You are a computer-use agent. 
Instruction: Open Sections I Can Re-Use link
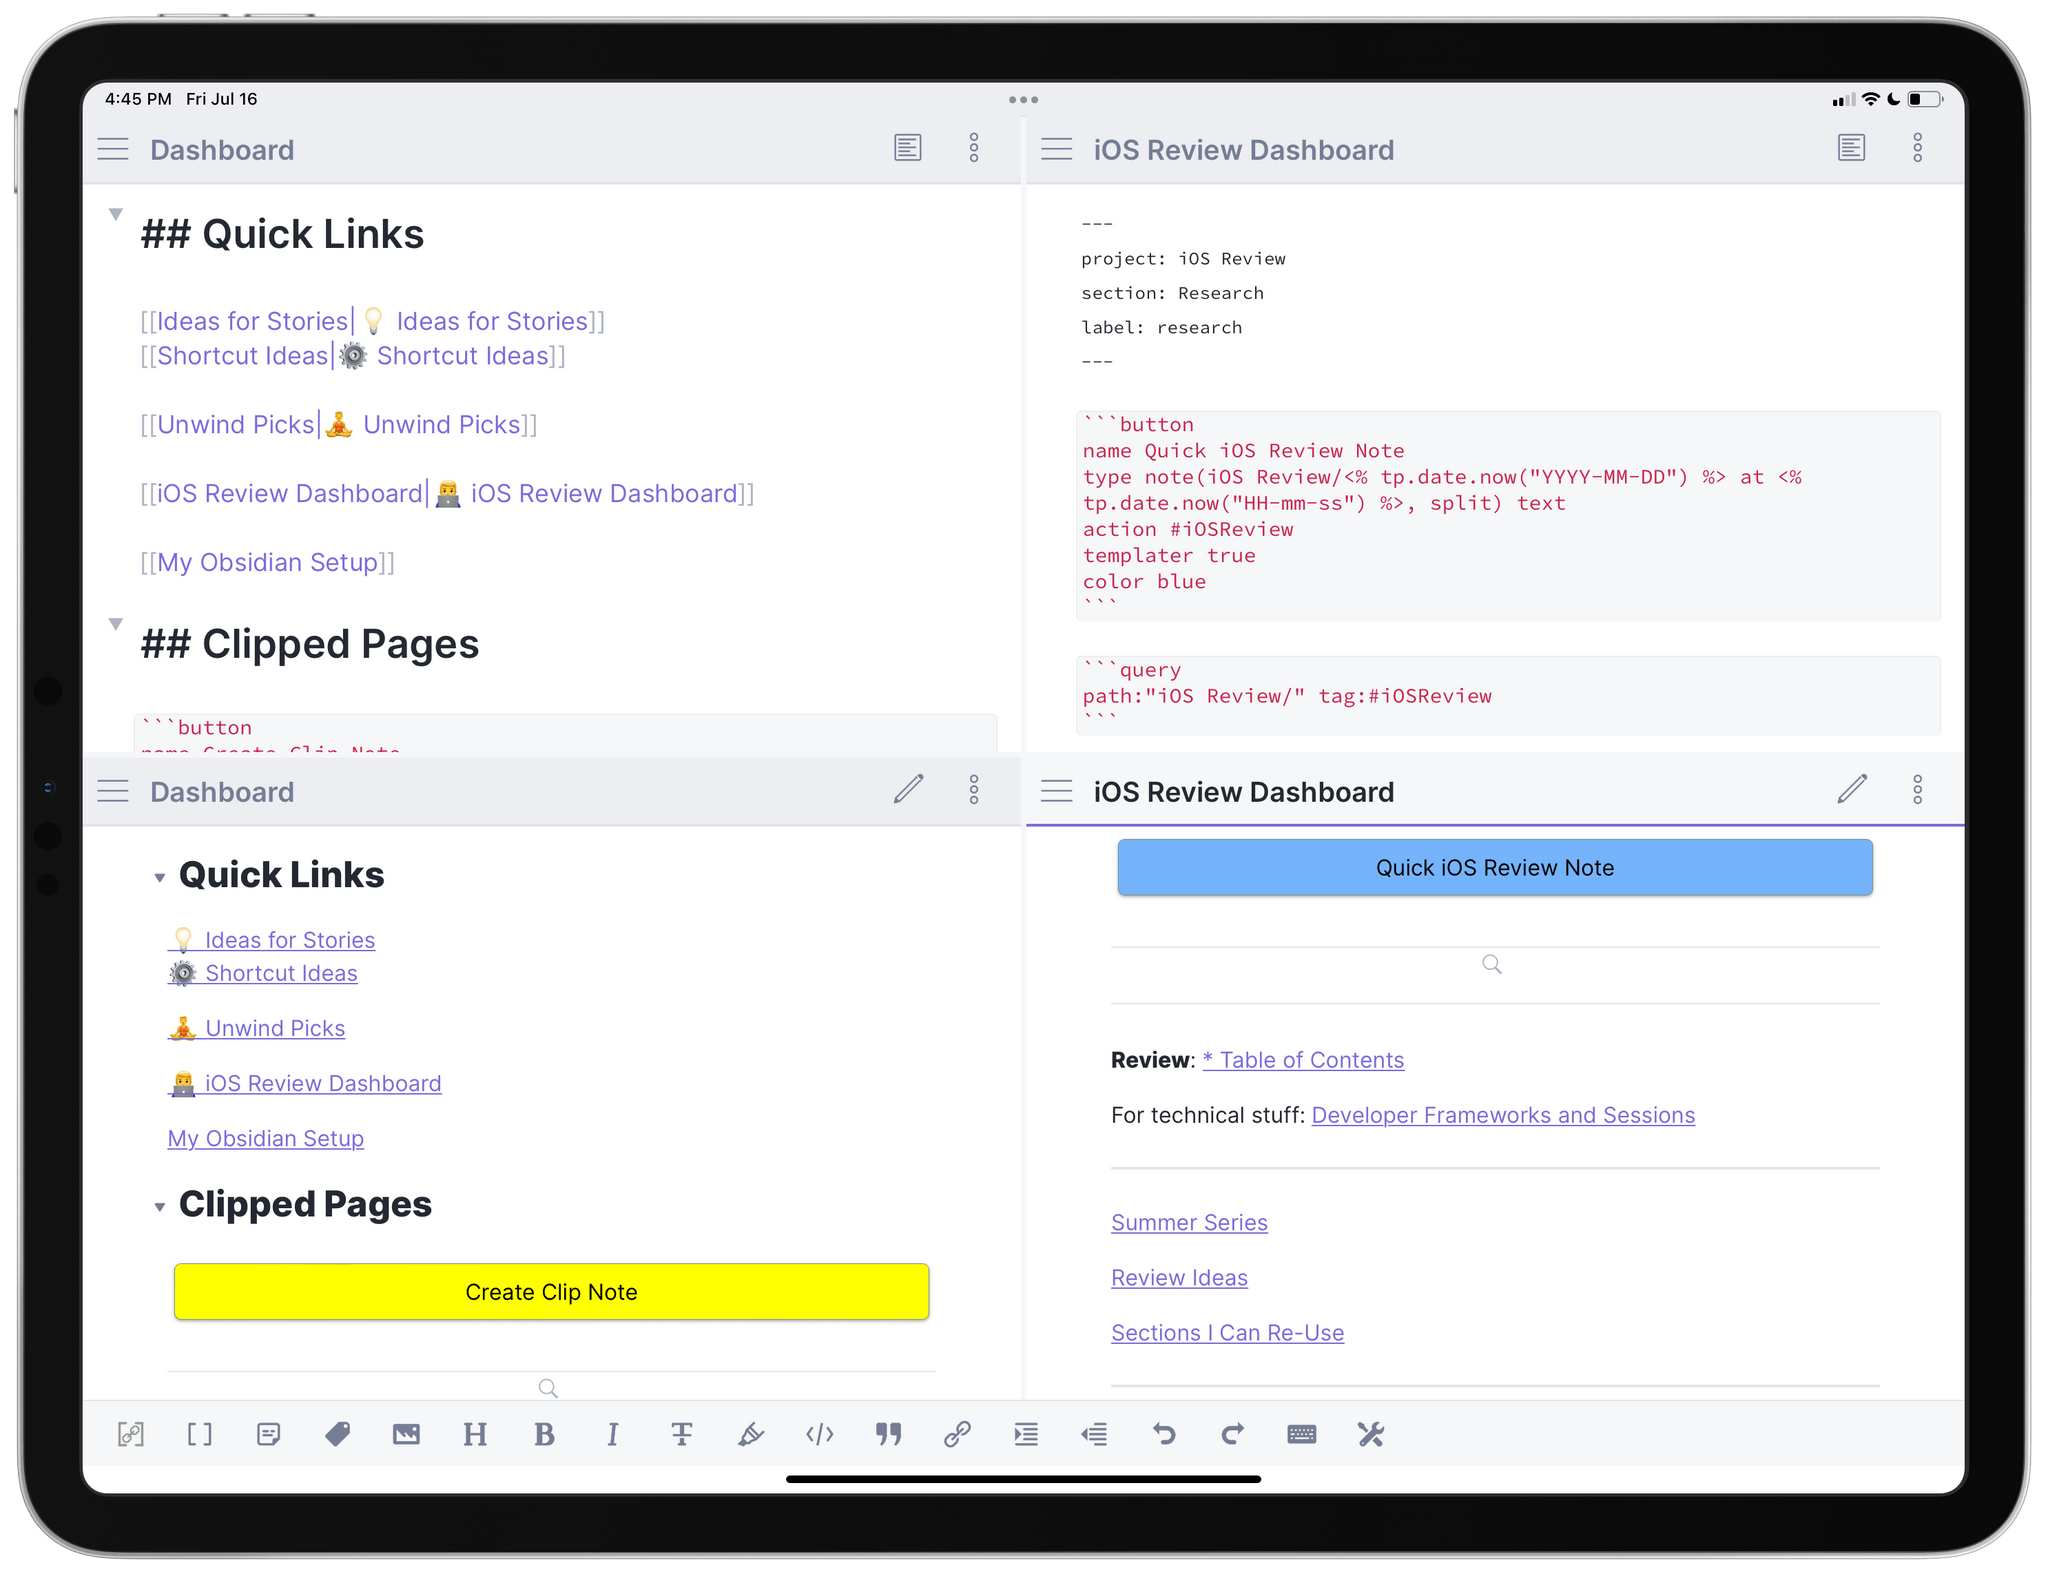(x=1227, y=1332)
